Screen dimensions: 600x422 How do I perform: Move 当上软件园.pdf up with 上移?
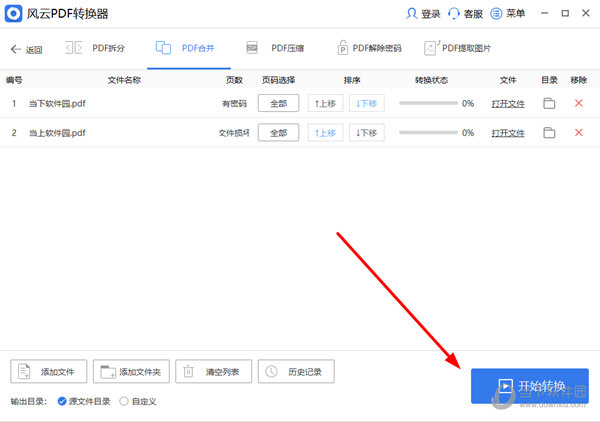pyautogui.click(x=325, y=133)
